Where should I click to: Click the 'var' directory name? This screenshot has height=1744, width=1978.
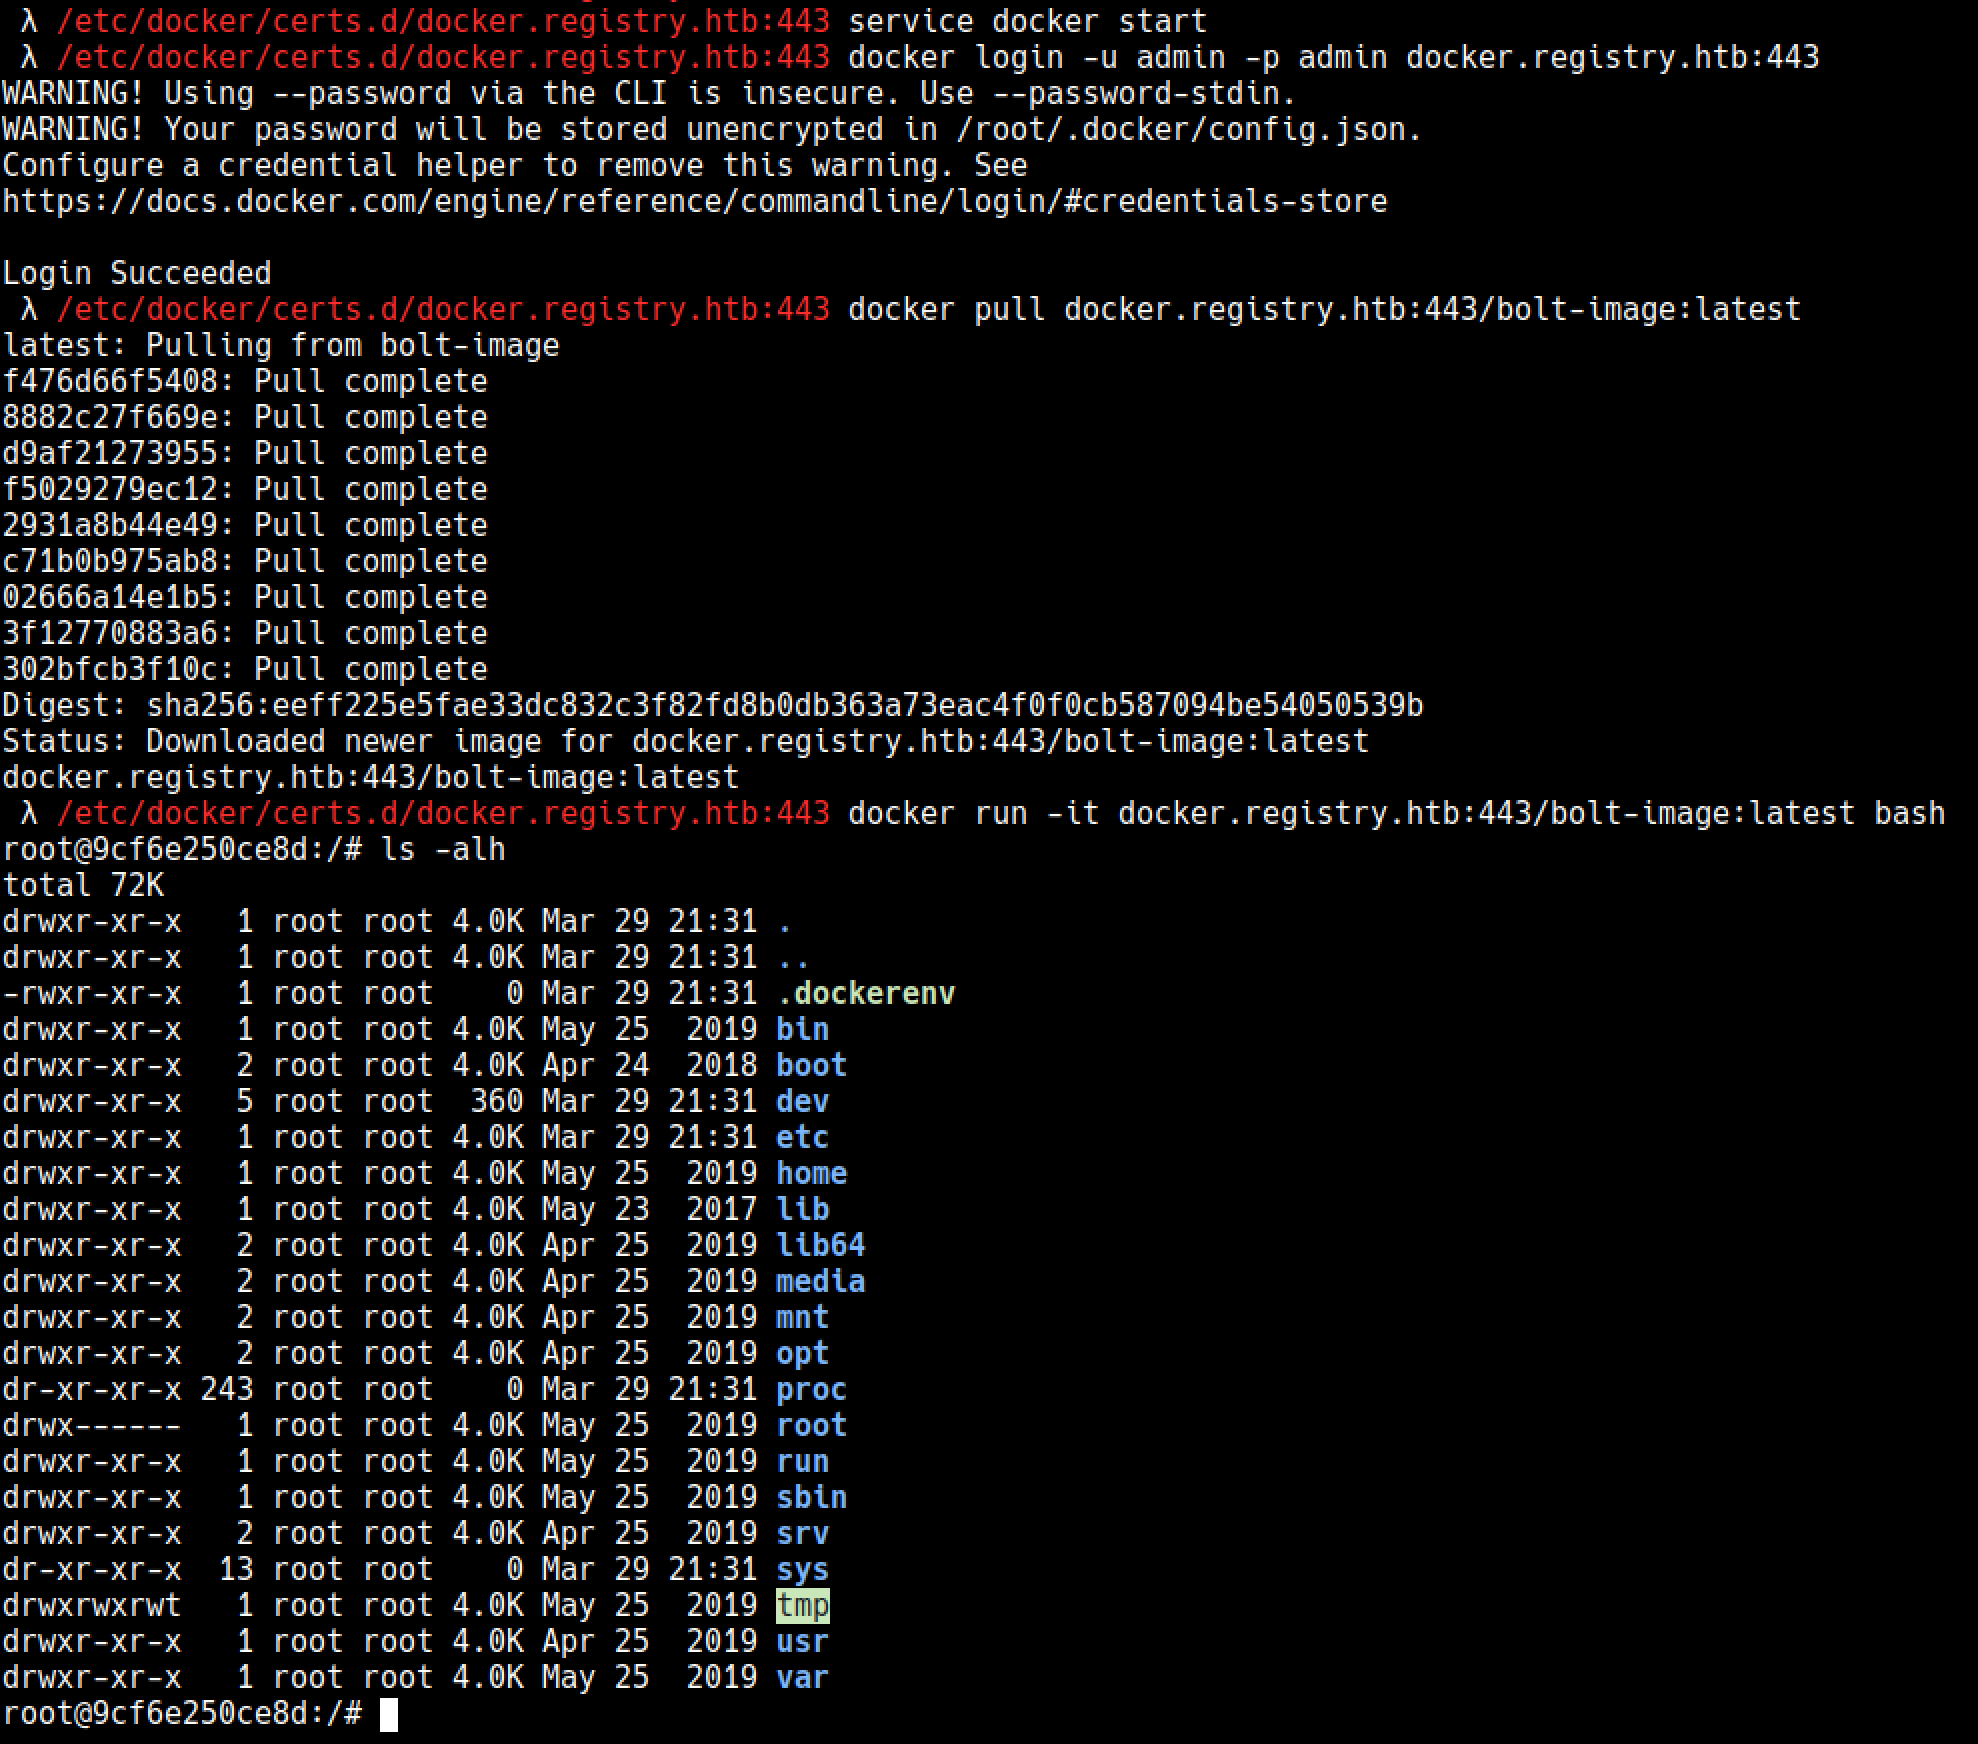tap(803, 1677)
